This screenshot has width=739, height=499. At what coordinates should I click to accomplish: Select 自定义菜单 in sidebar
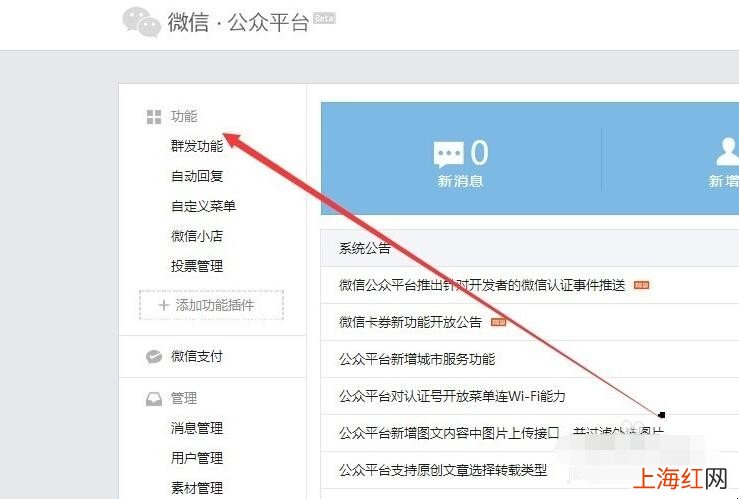coord(203,206)
